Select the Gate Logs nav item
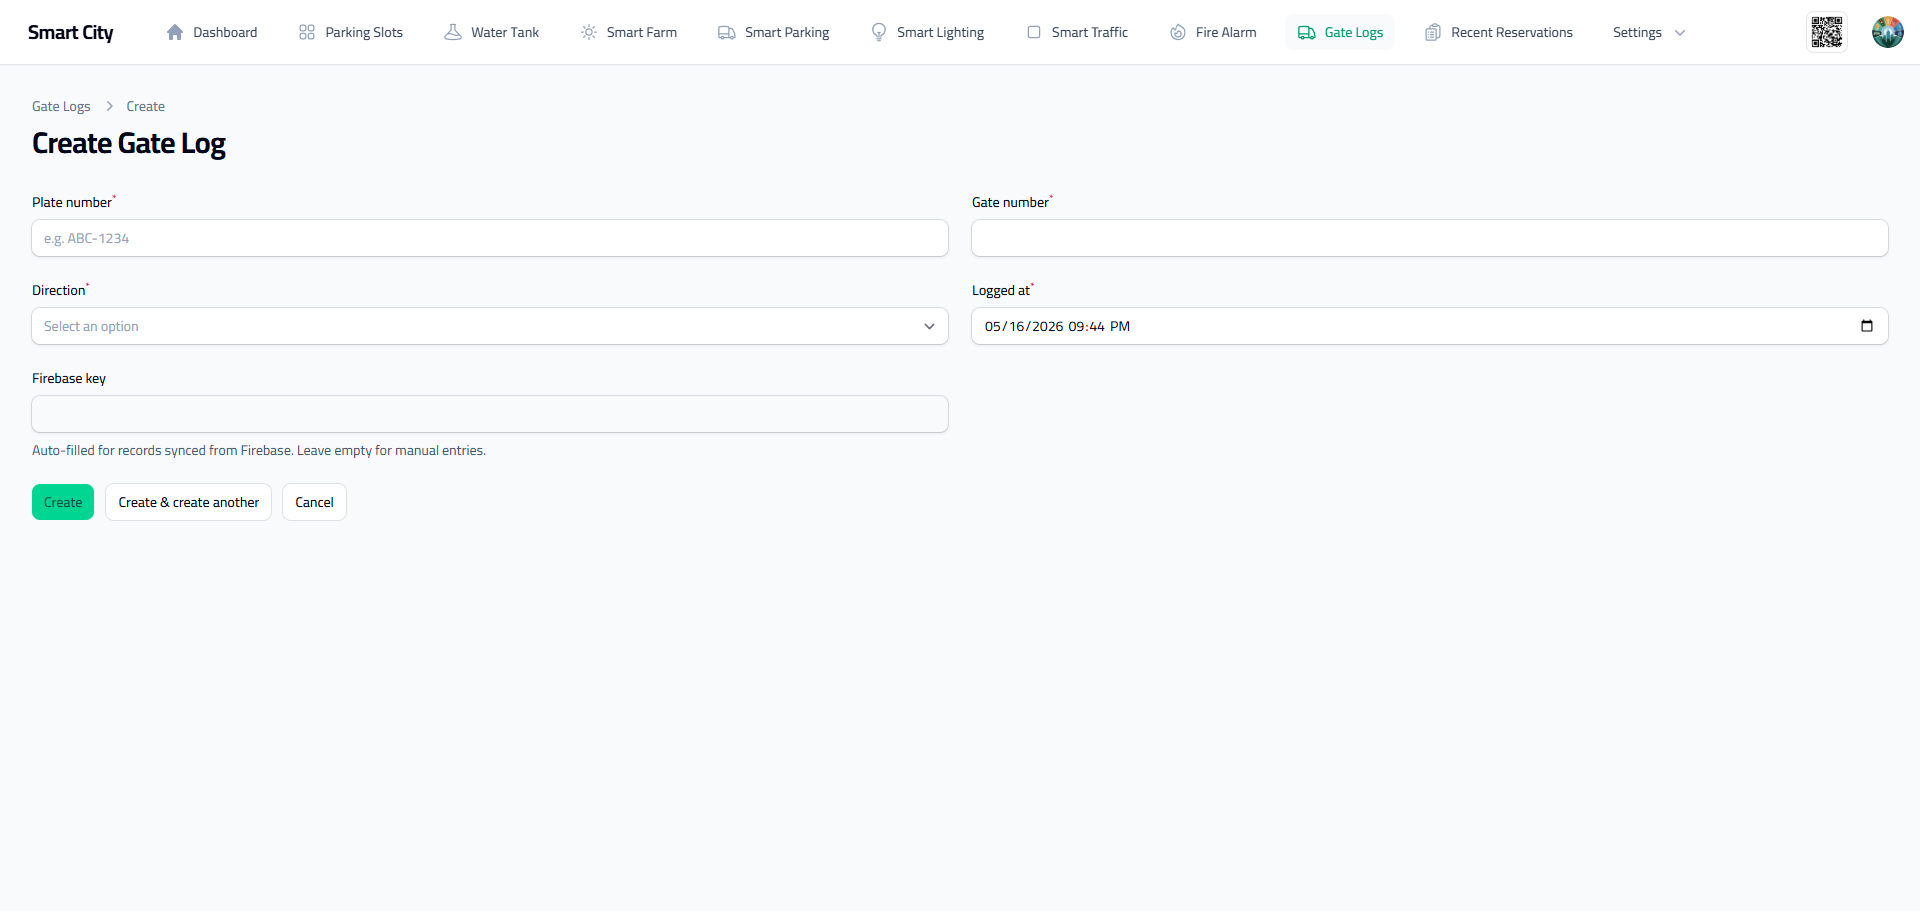The width and height of the screenshot is (1920, 911). pyautogui.click(x=1341, y=32)
